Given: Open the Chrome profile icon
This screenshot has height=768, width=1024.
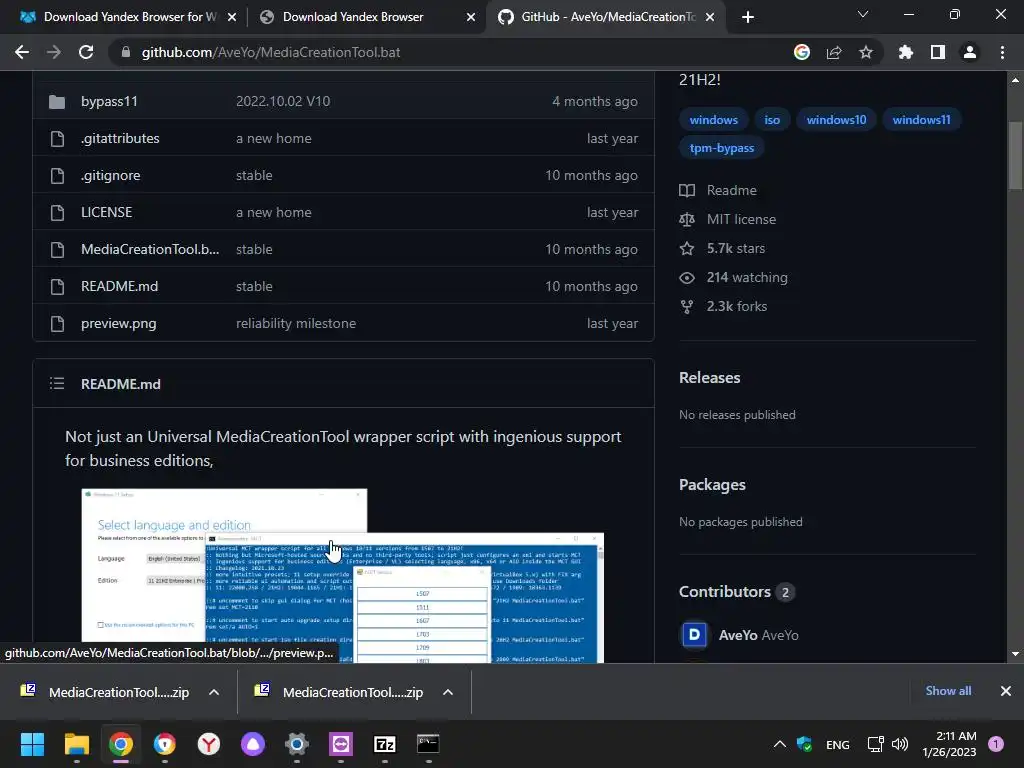Looking at the screenshot, I should (x=970, y=52).
